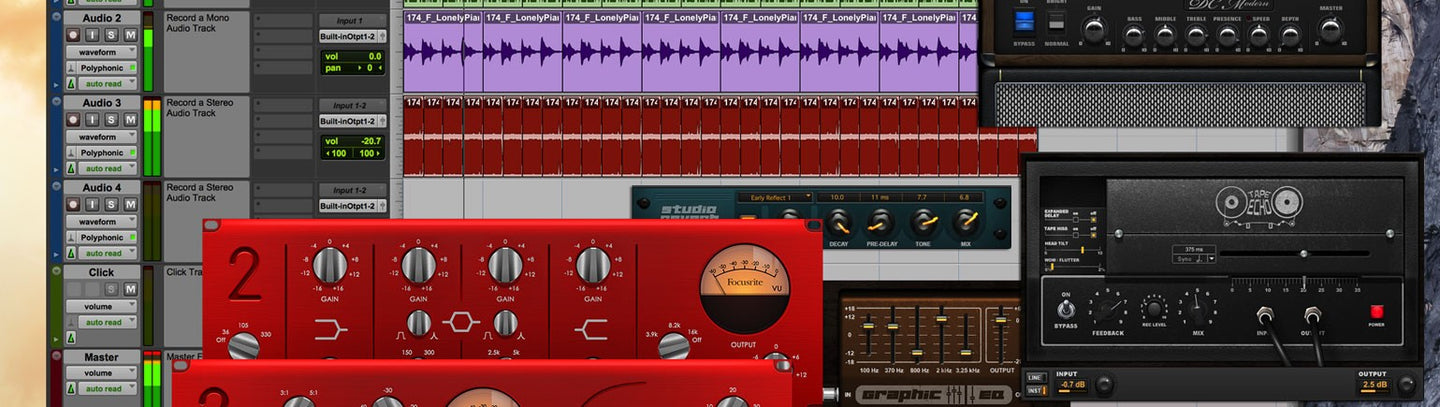Open the Audio 2 Input 1 selector
This screenshot has height=407, width=1440.
[x=352, y=21]
